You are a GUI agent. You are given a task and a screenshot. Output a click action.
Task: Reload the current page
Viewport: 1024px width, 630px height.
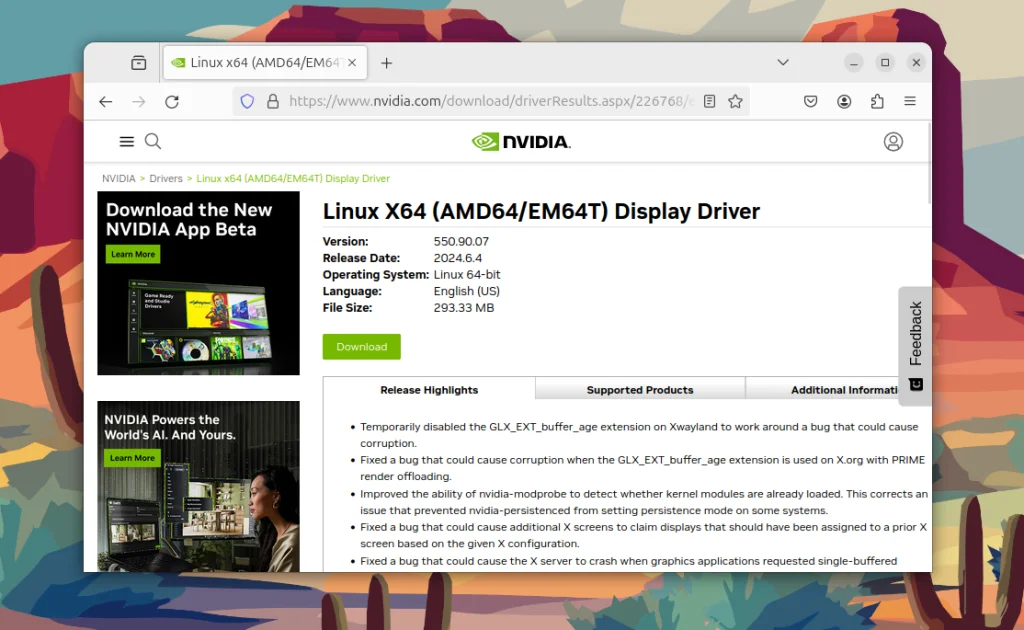point(172,101)
